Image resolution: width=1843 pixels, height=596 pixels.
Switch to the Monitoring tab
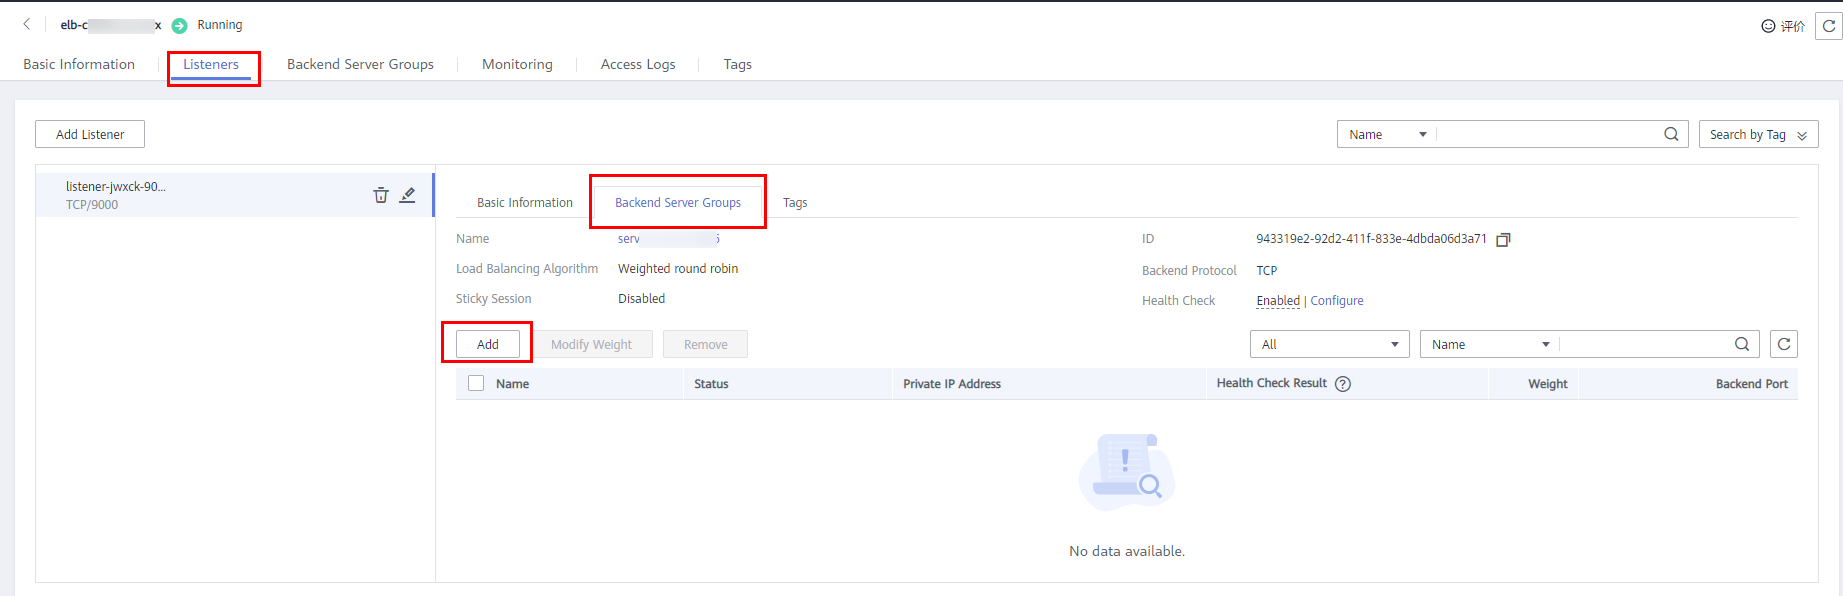tap(517, 64)
